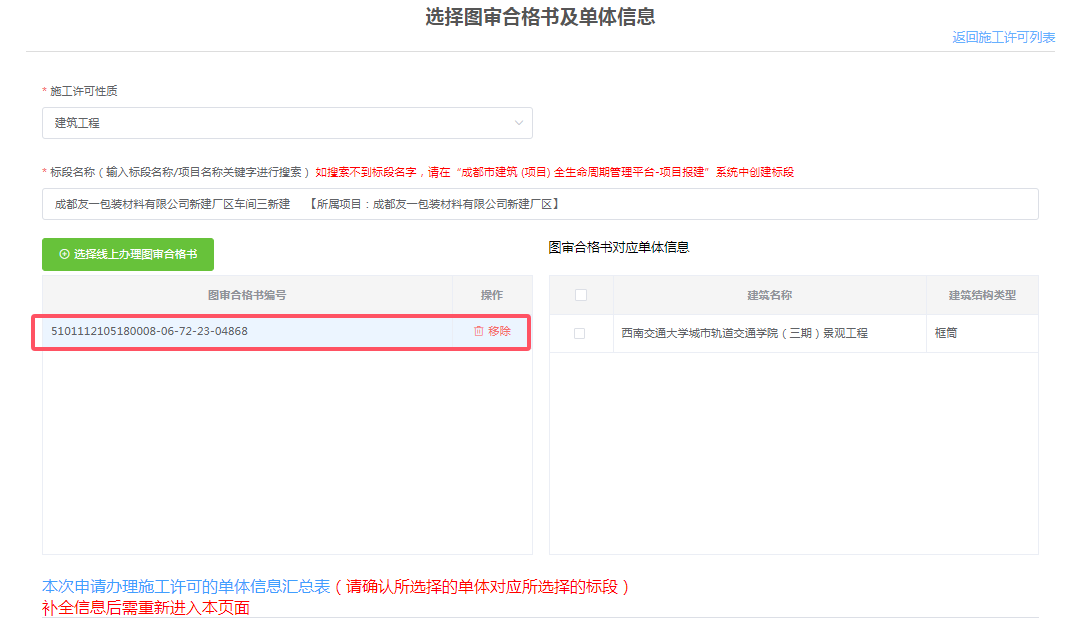Image resolution: width=1076 pixels, height=618 pixels.
Task: Expand the permit type selector showing 建筑工程
Action: (x=287, y=122)
